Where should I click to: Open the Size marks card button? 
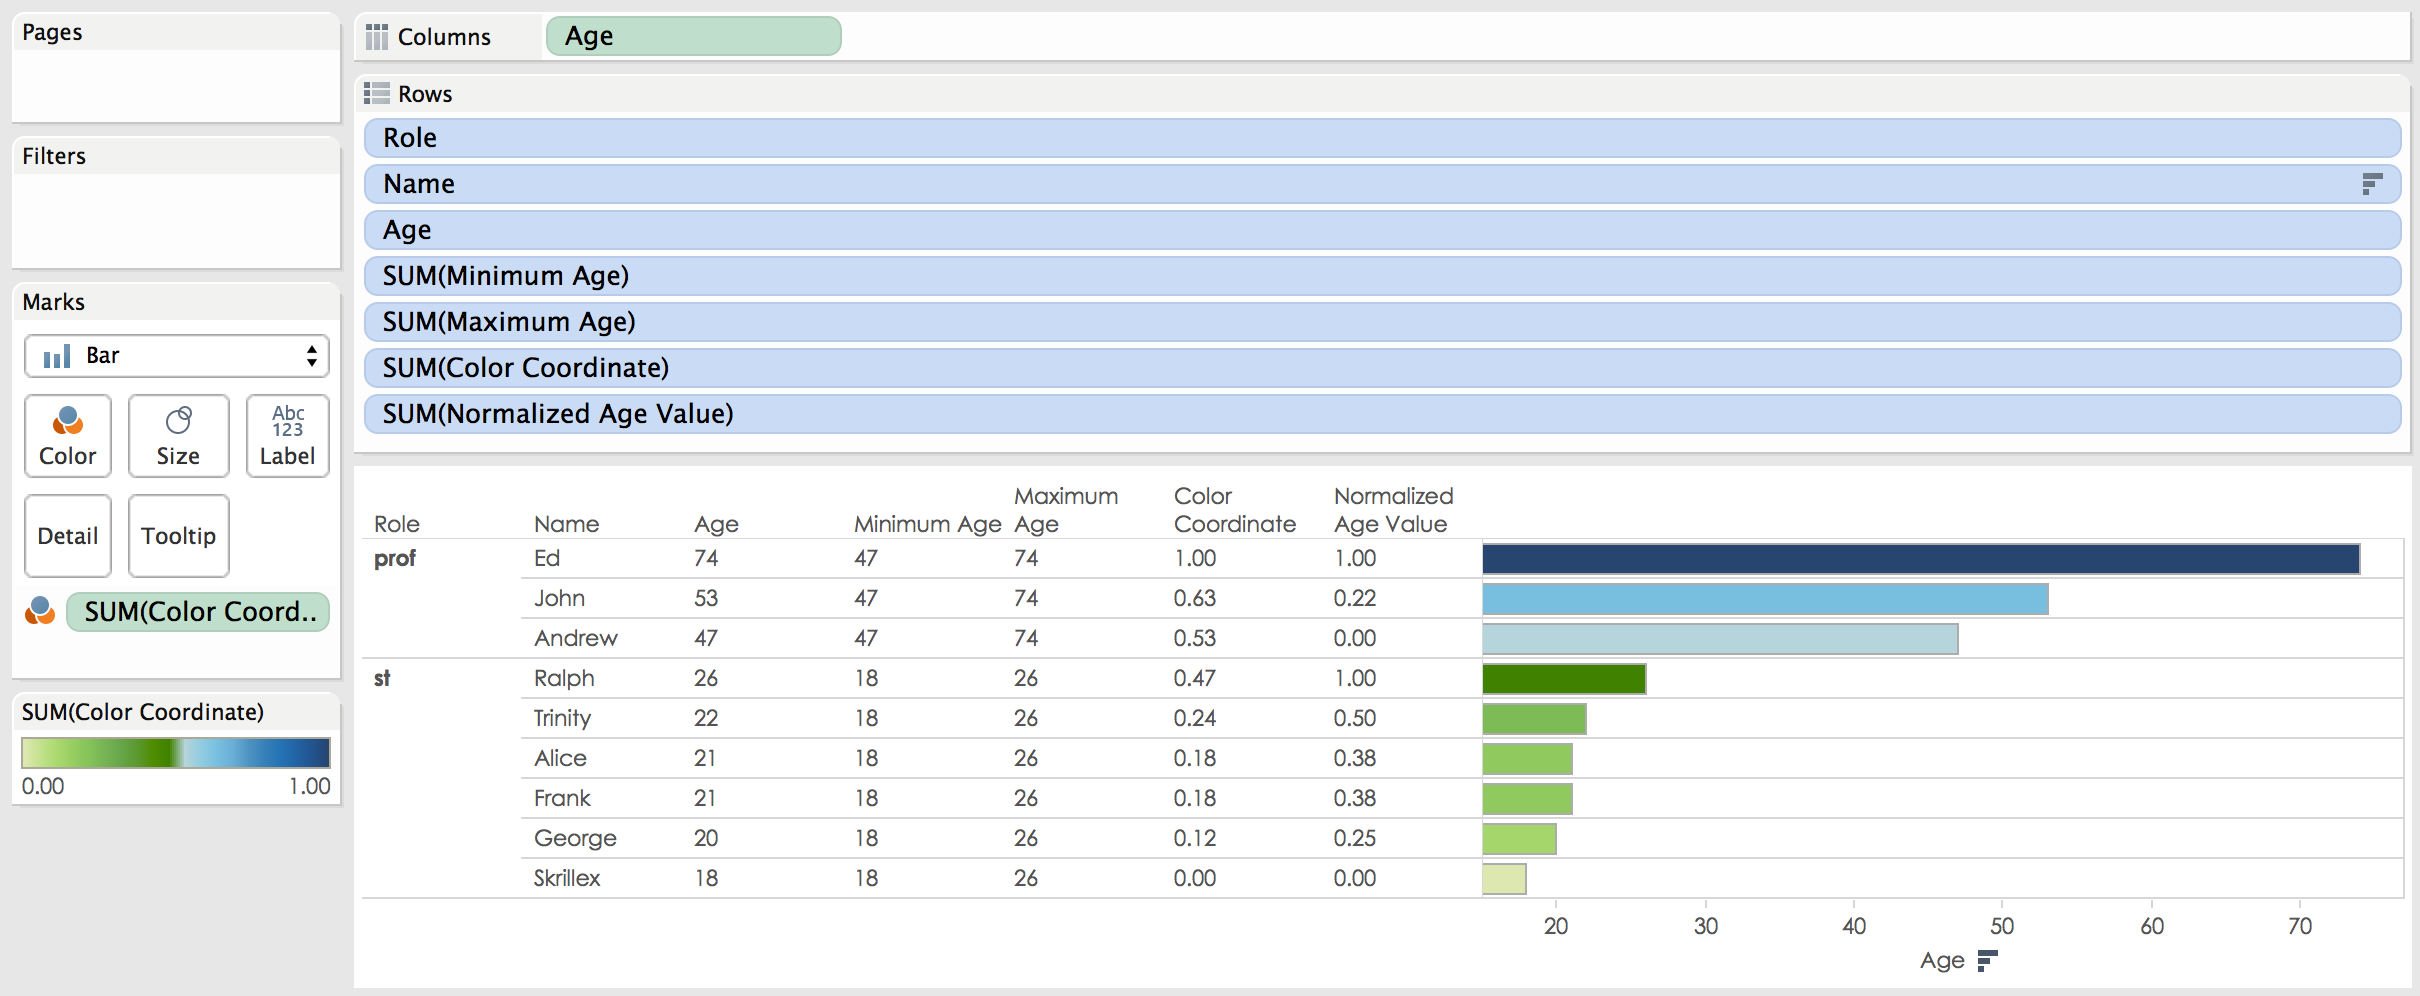[x=178, y=436]
